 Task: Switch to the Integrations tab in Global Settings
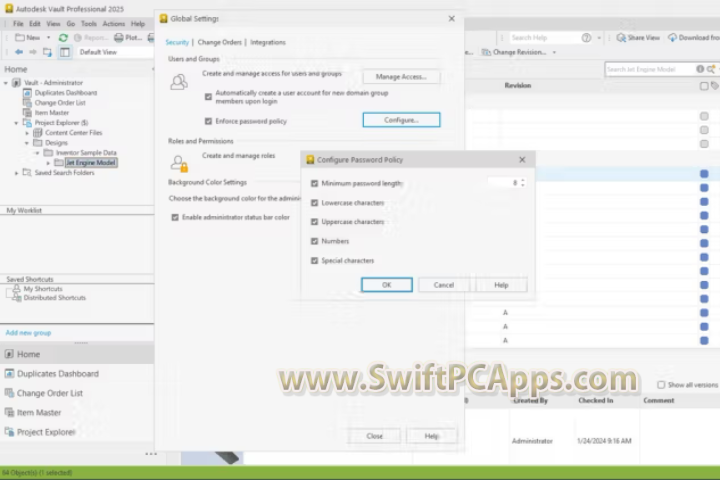click(268, 42)
